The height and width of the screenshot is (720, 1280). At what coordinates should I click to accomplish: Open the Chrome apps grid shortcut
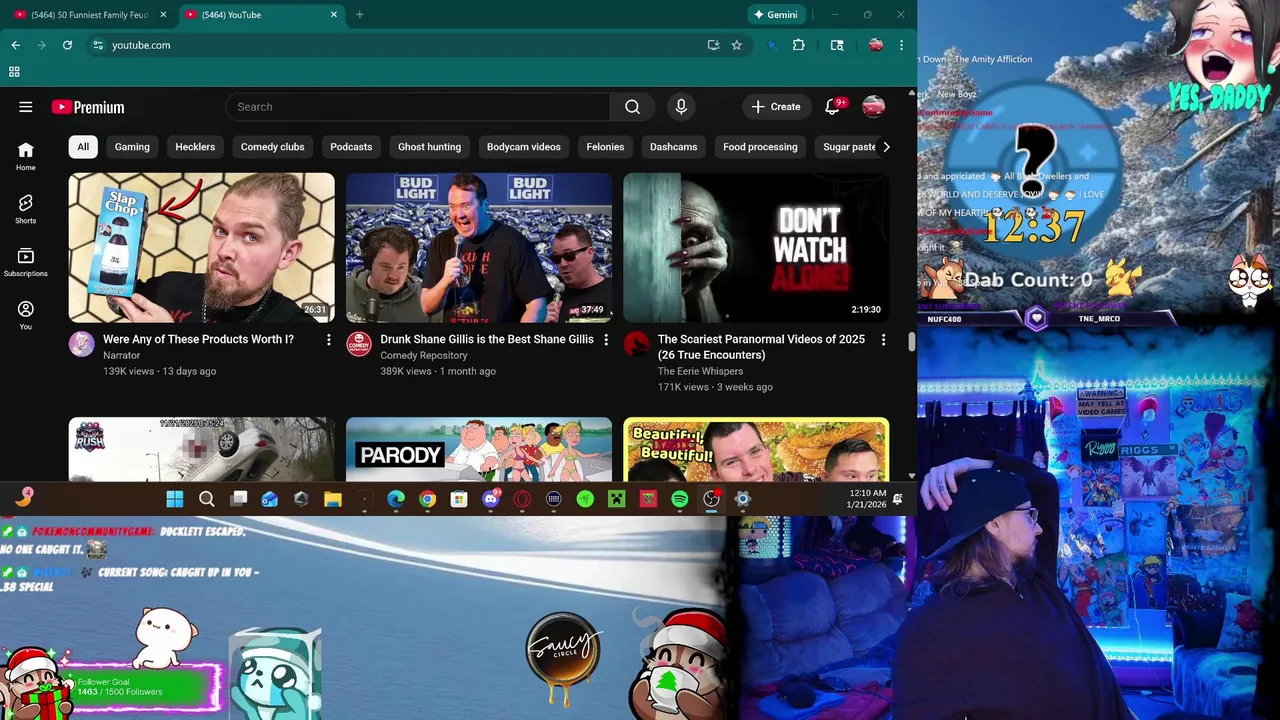[x=14, y=72]
